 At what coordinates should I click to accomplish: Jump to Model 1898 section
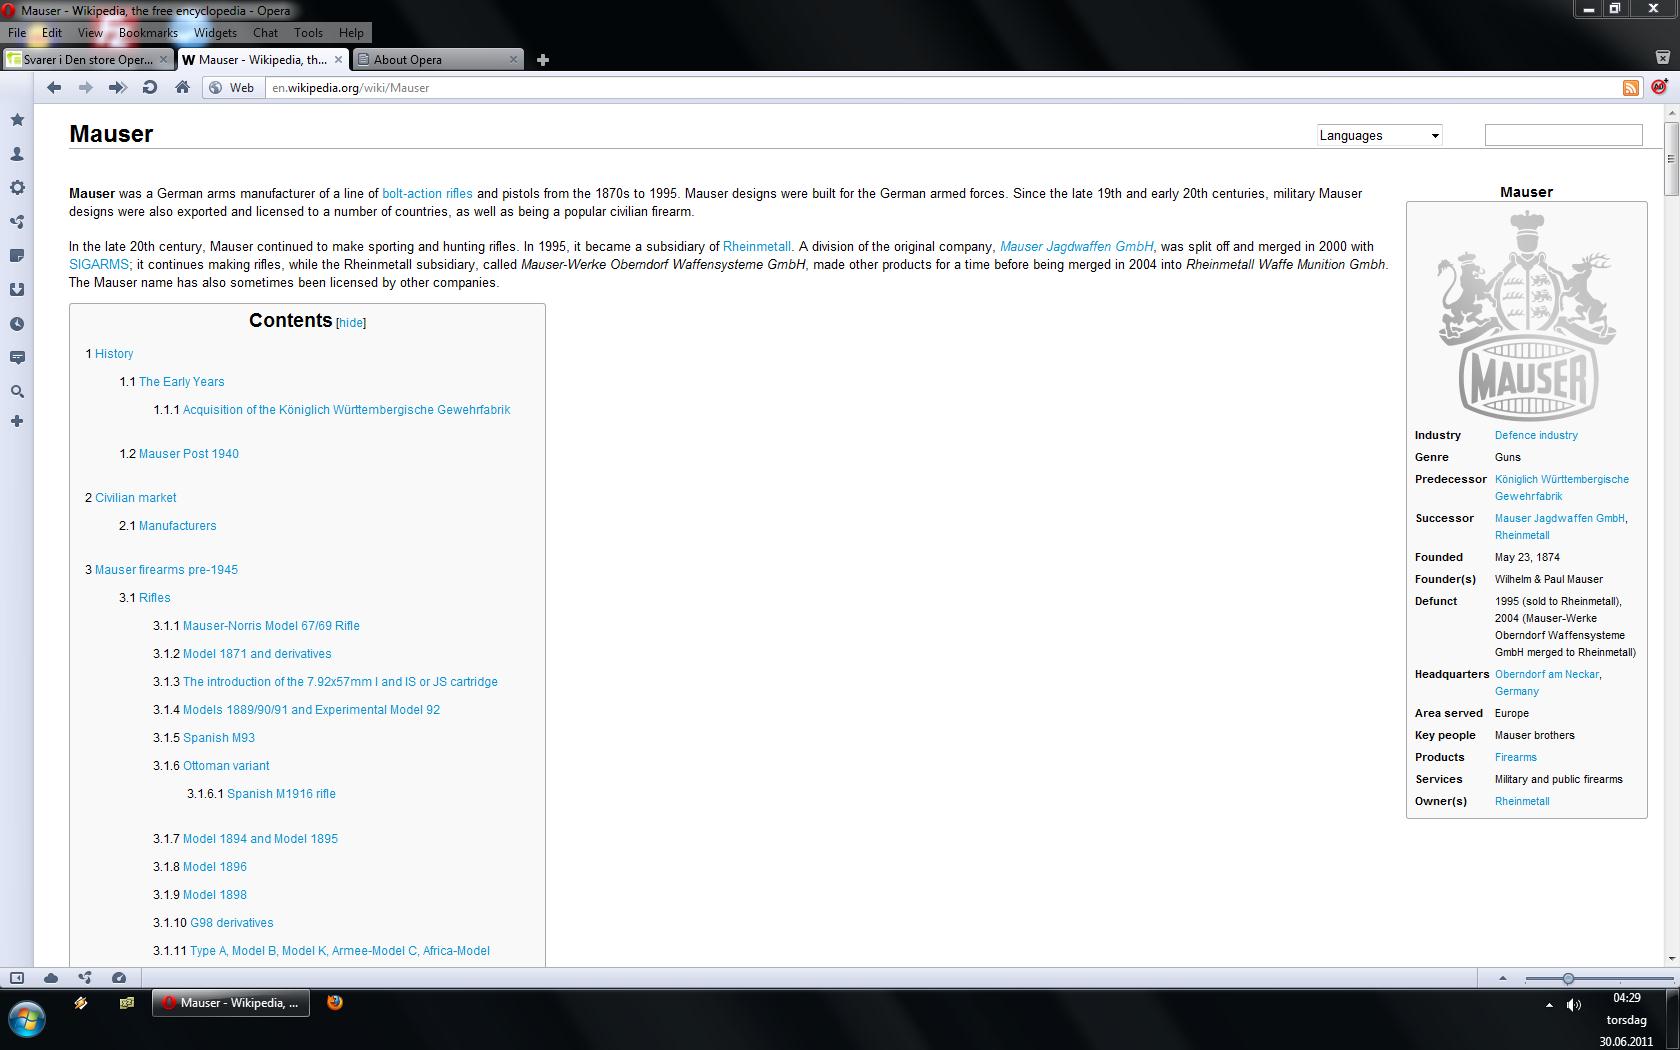click(x=215, y=895)
